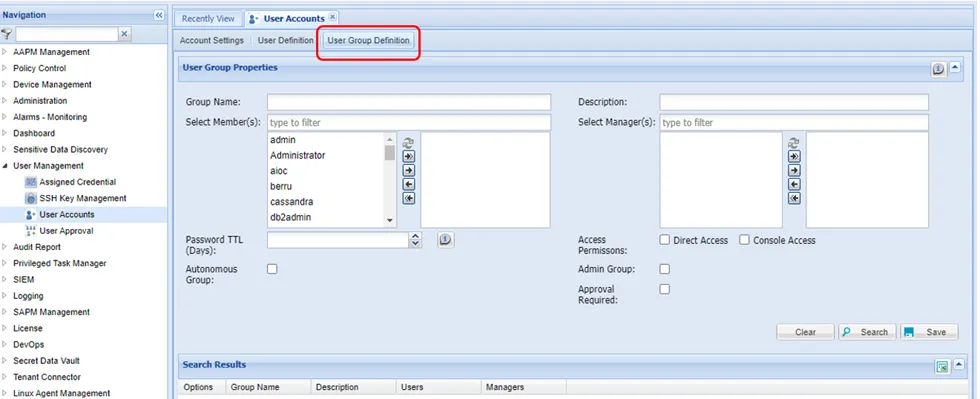Move all members to selected list
Screen dimensions: 980x399
[x=408, y=156]
